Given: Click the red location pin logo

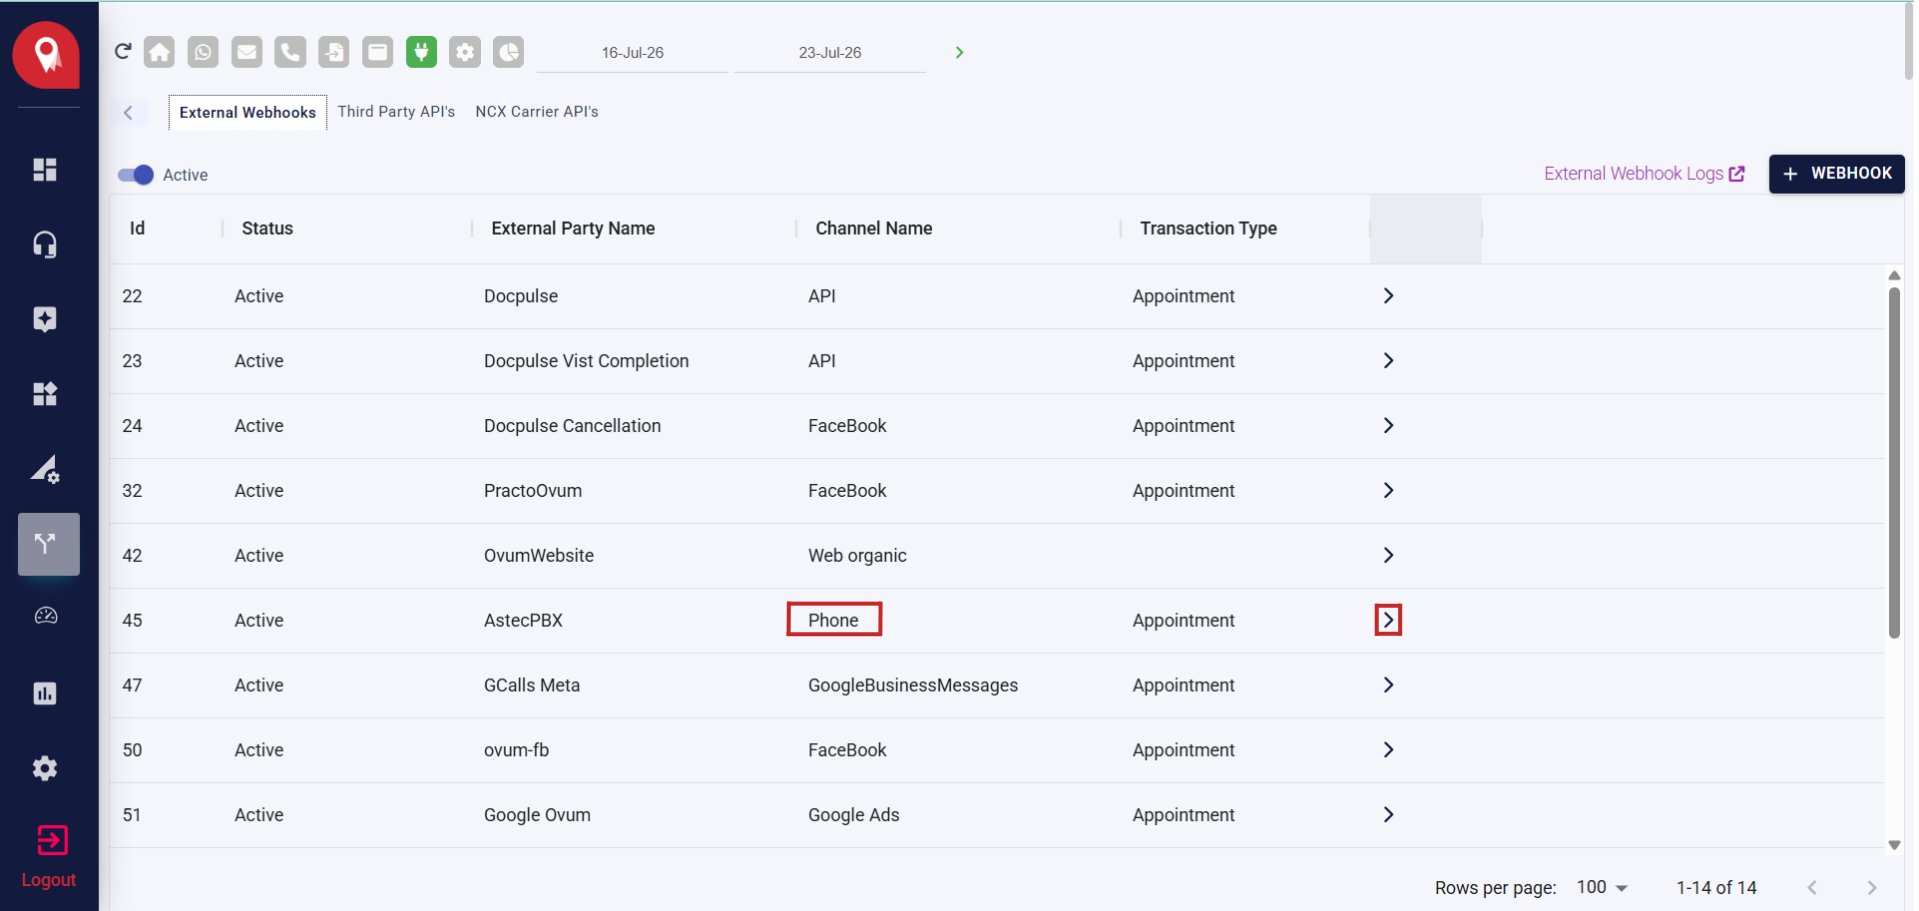Looking at the screenshot, I should (x=46, y=55).
